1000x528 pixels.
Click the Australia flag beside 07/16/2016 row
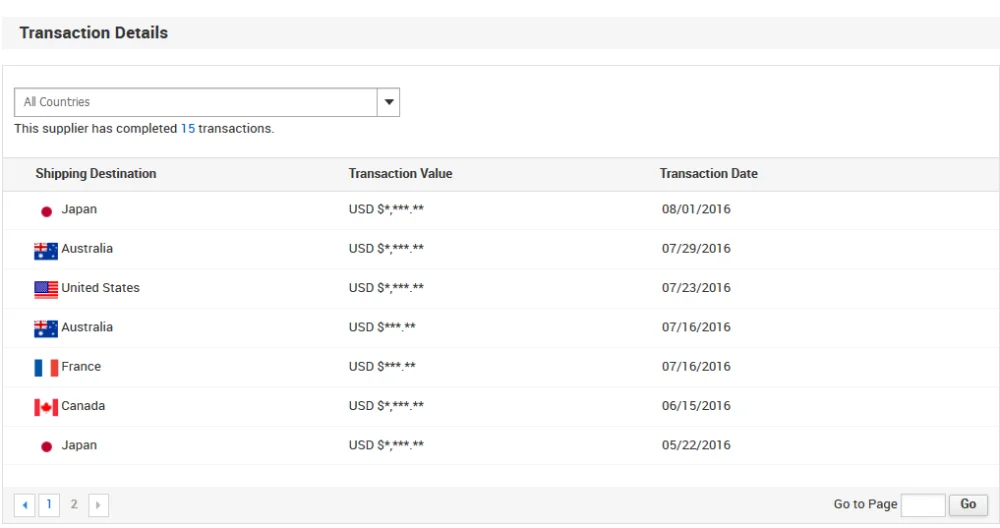[x=46, y=328]
